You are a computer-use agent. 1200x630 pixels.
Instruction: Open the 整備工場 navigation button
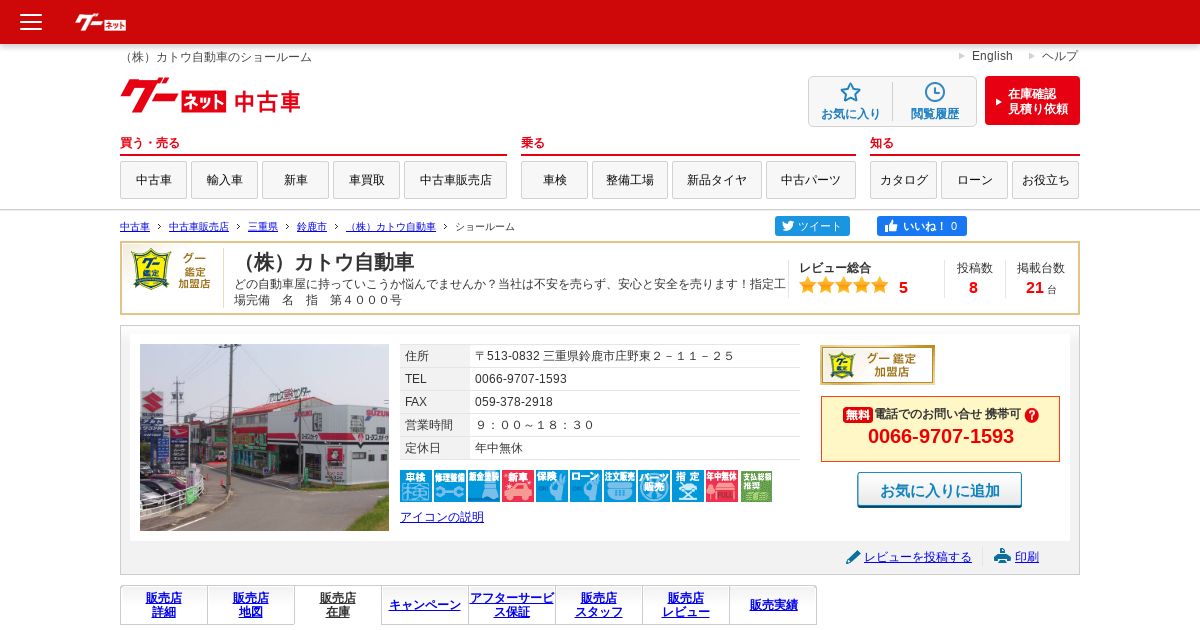[x=630, y=180]
